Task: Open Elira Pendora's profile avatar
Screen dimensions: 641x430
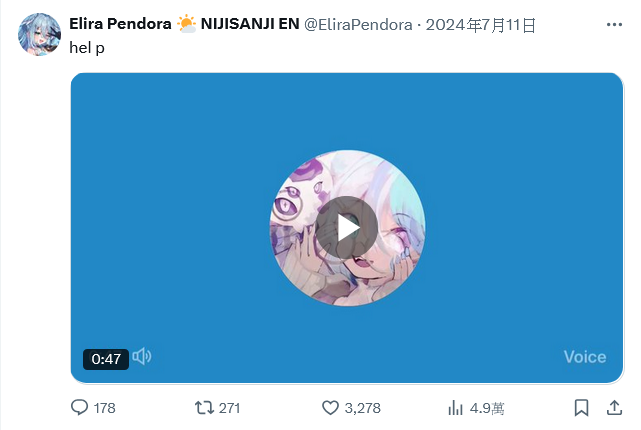Action: click(39, 34)
